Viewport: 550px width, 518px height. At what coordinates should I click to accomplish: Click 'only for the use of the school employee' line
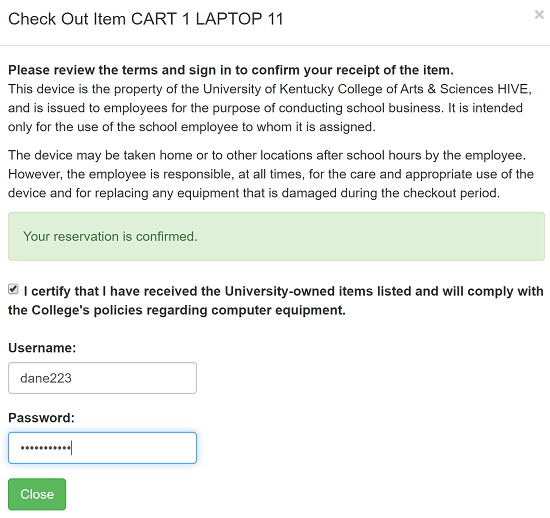(192, 127)
